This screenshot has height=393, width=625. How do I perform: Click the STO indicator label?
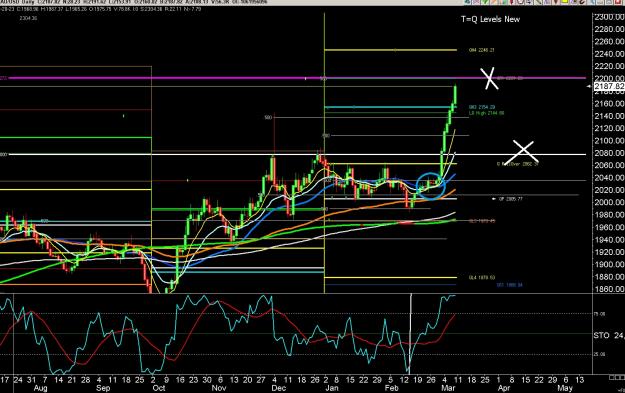[601, 336]
